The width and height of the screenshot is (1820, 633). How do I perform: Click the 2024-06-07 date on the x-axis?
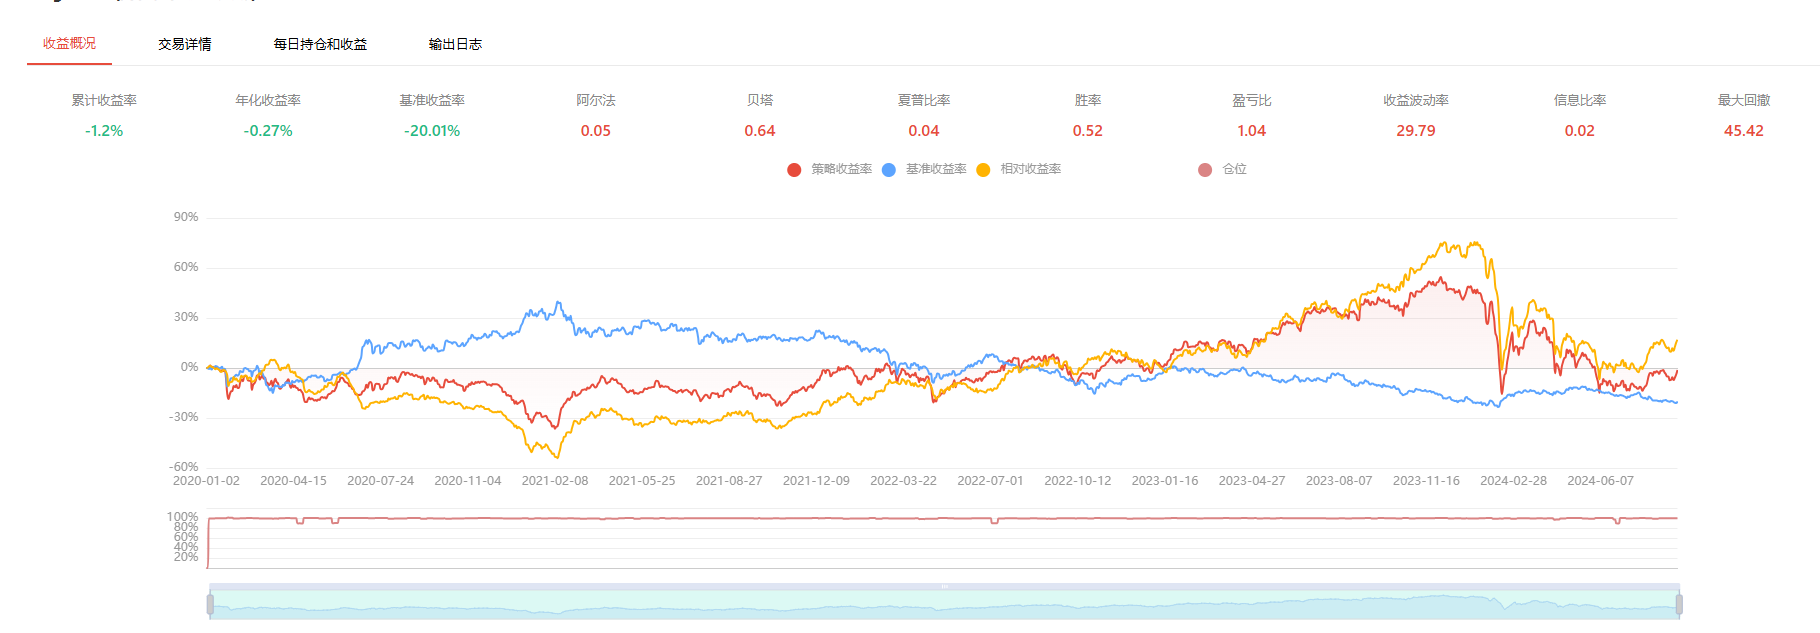coord(1600,481)
